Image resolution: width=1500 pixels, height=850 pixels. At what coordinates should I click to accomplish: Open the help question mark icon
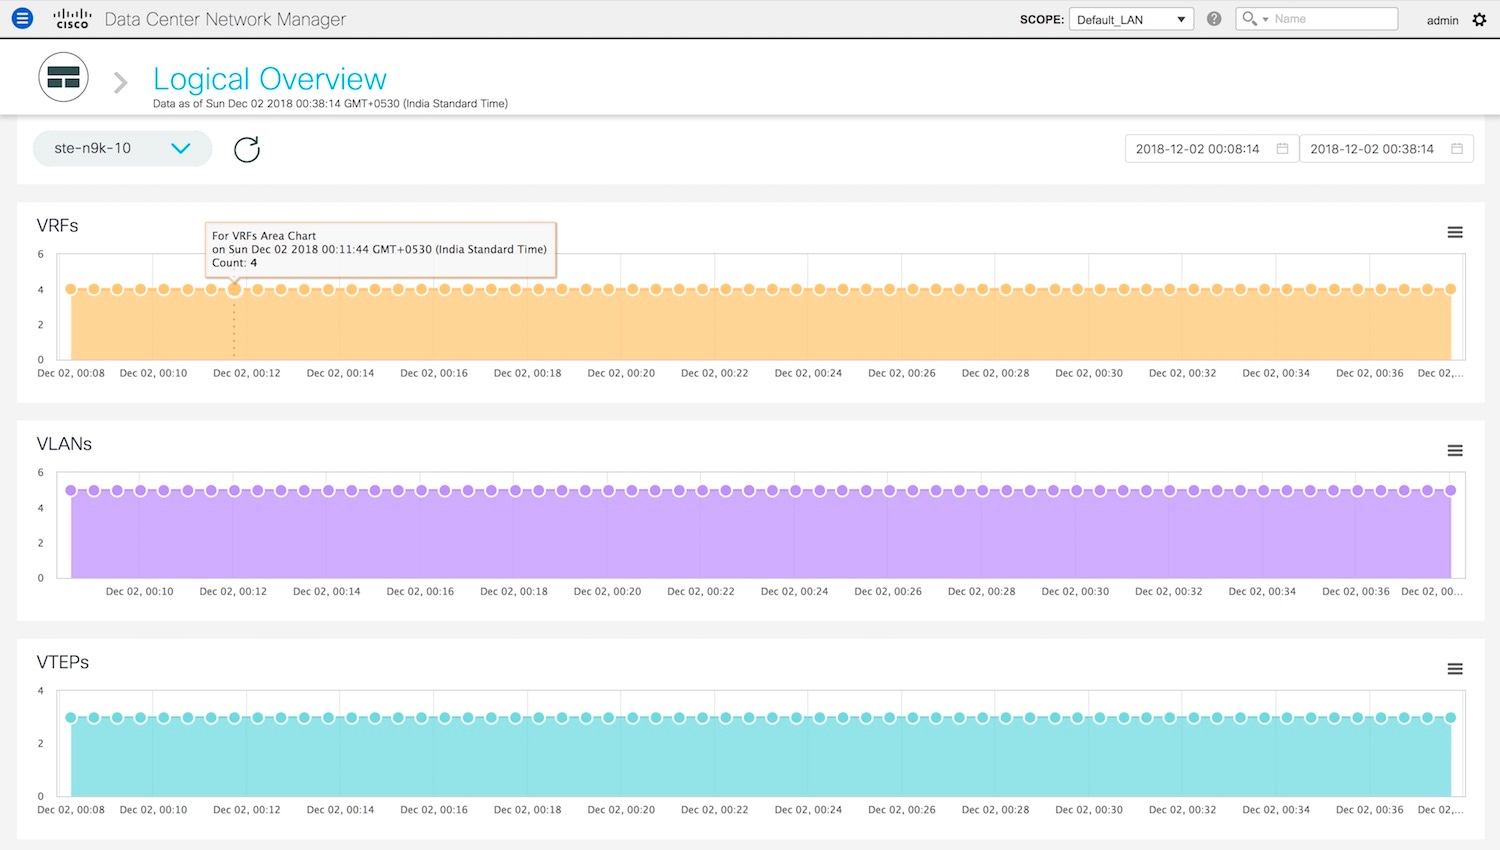click(1214, 19)
